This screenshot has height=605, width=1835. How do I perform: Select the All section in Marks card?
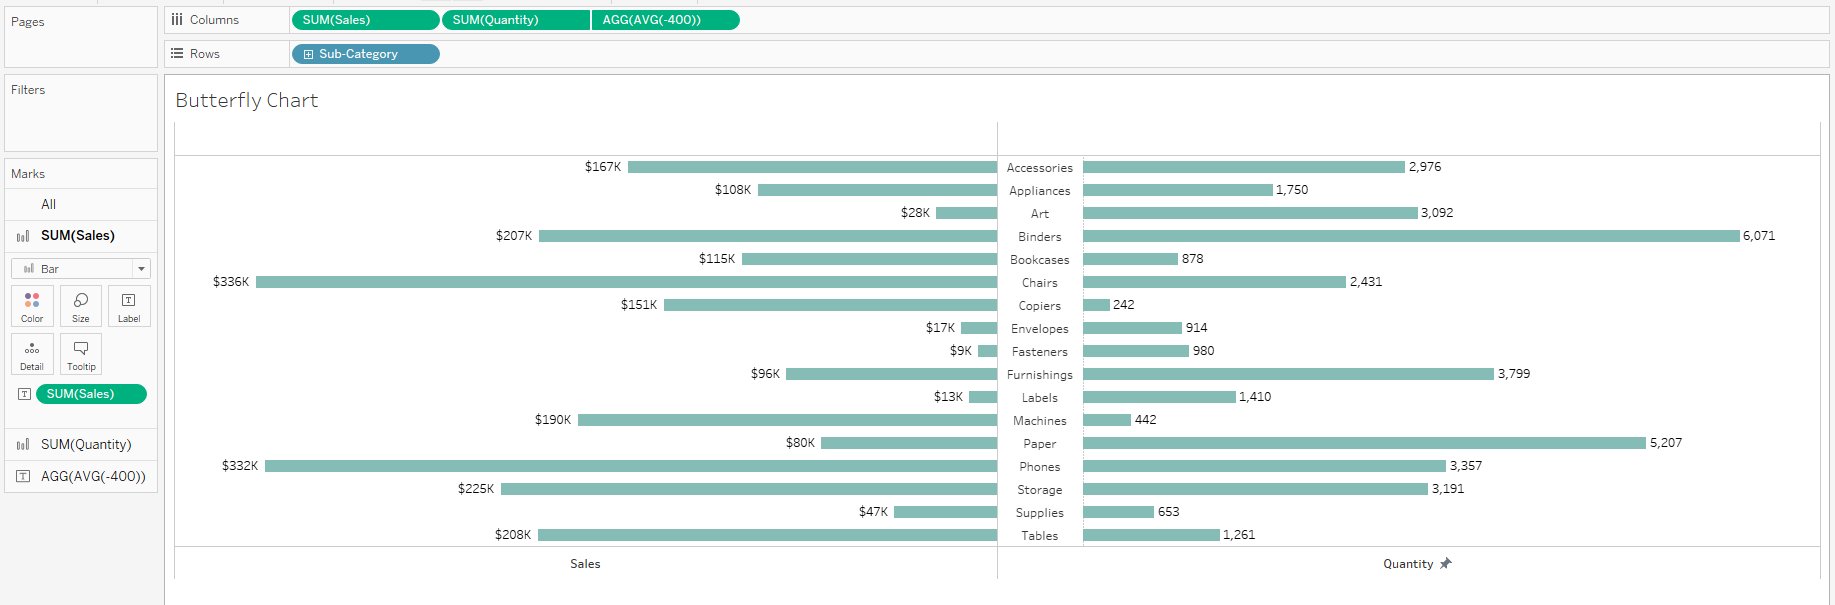coord(48,204)
